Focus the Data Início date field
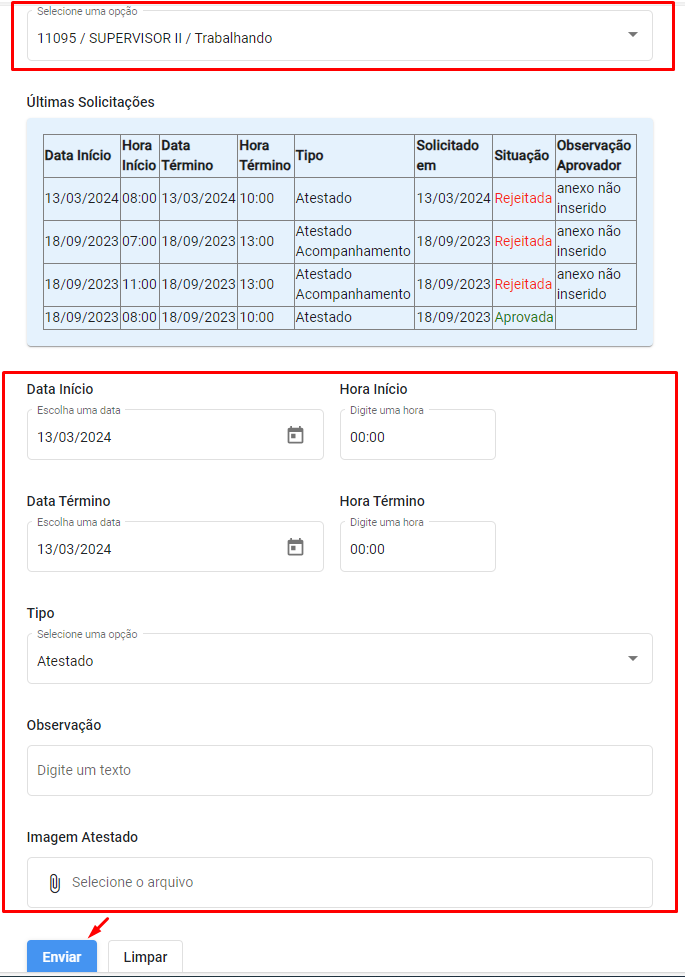The image size is (685, 977). pos(175,435)
